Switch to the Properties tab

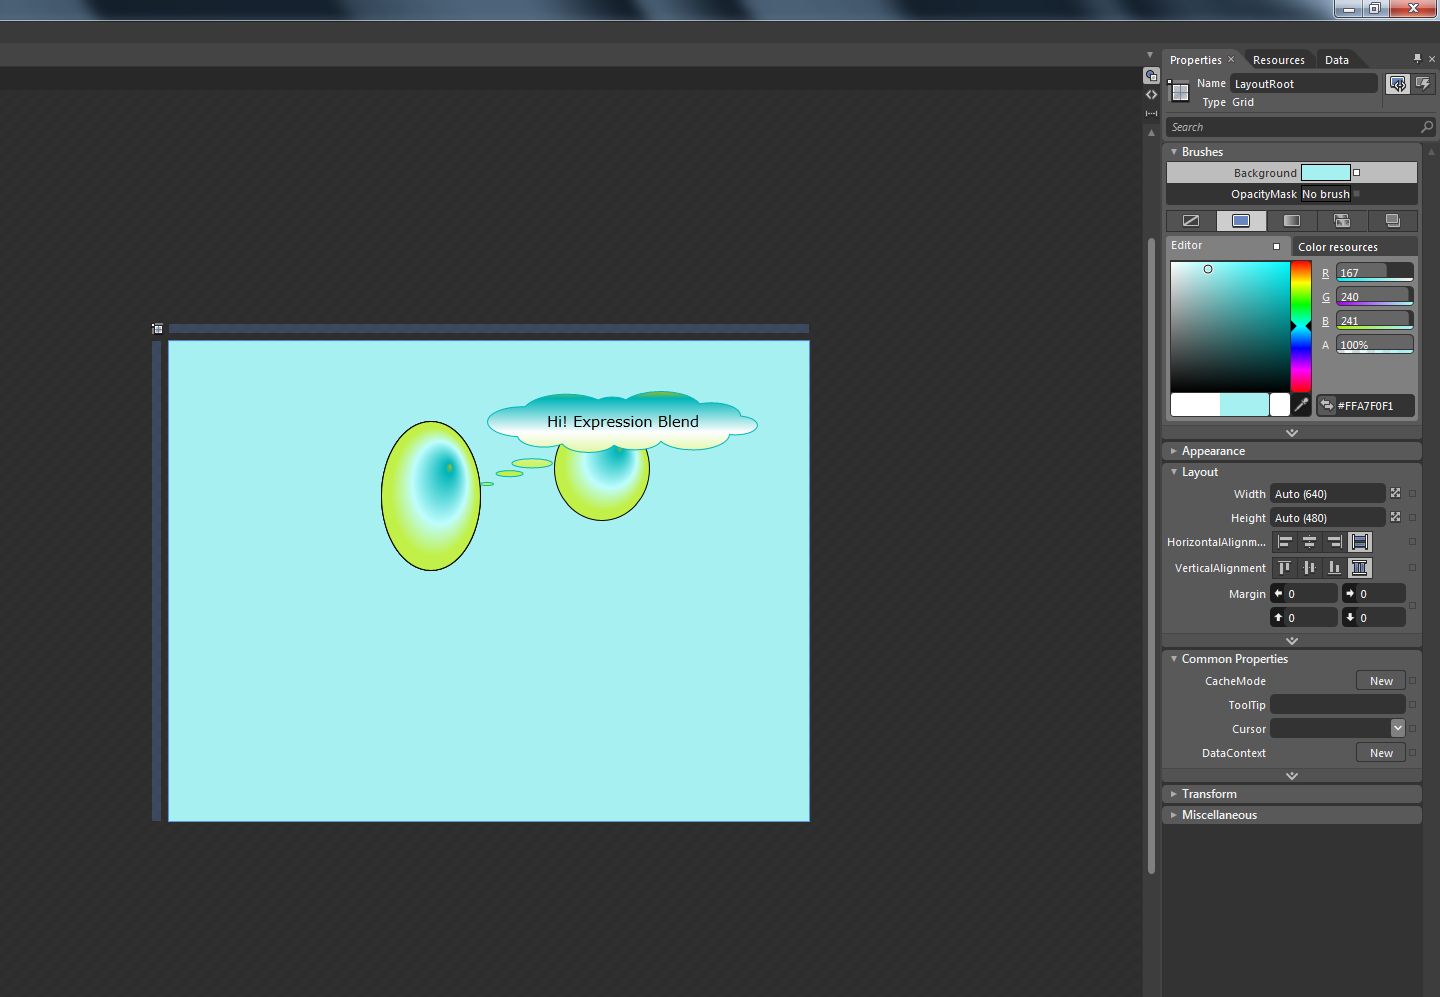pos(1196,60)
